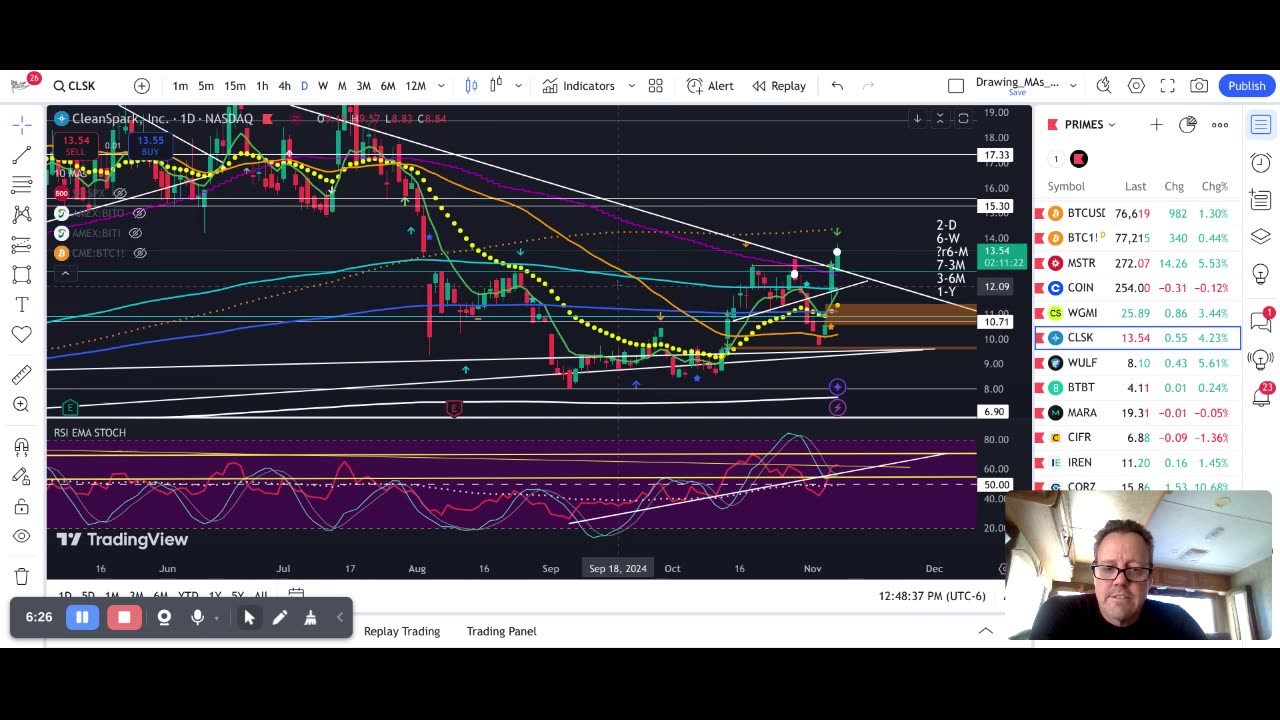Screen dimensions: 1280x720
Task: Enter Fullscreen mode
Action: (x=1168, y=86)
